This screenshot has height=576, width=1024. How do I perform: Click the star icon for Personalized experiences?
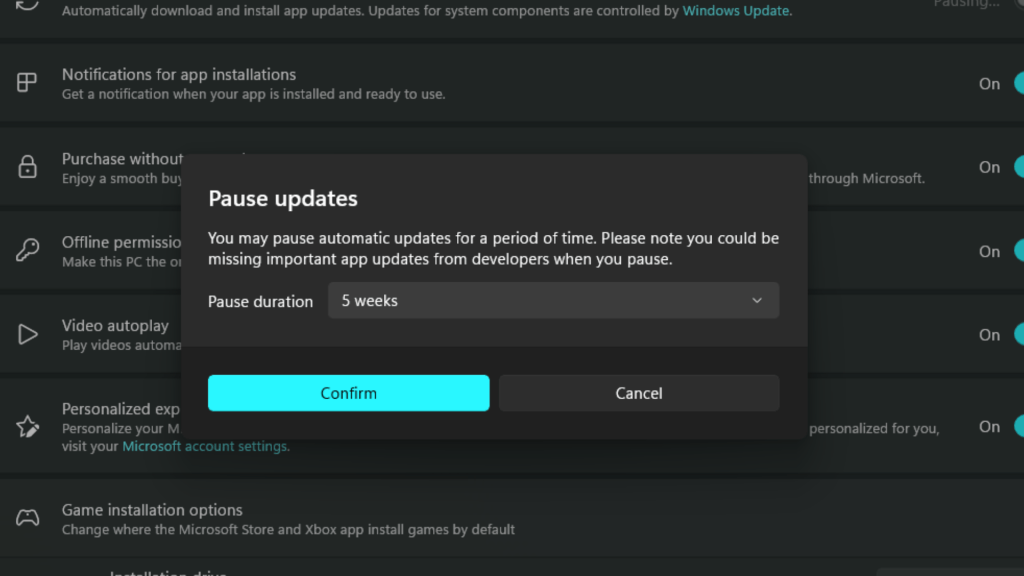point(27,427)
